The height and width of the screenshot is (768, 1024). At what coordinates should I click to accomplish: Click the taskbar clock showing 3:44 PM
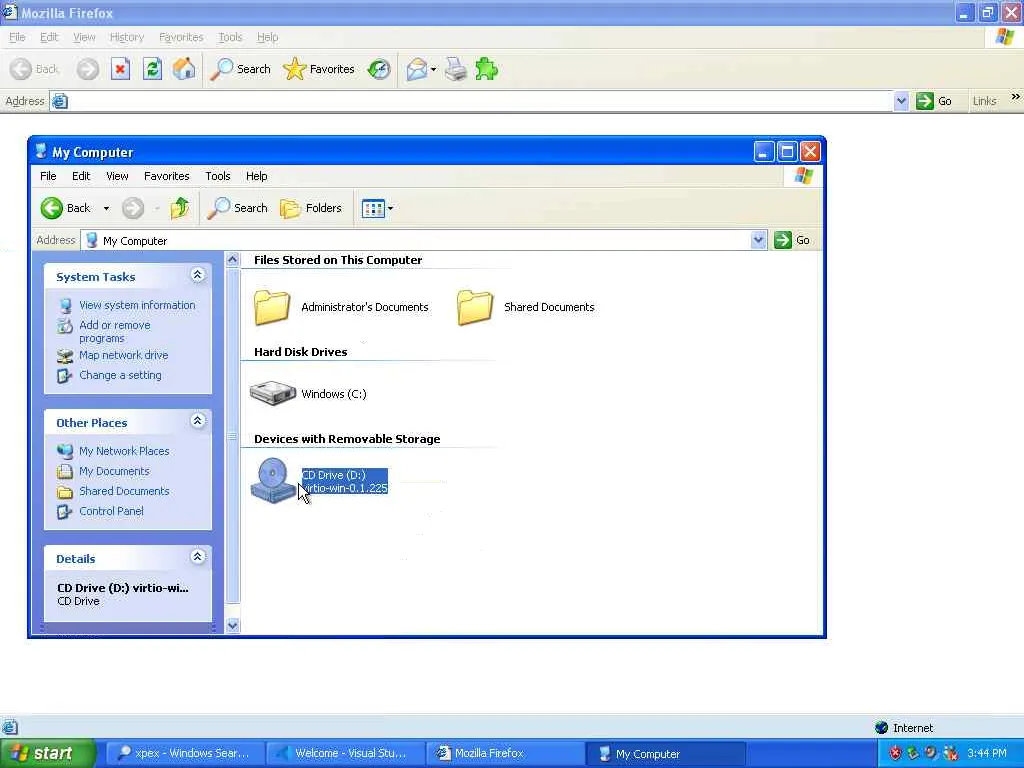tap(987, 754)
